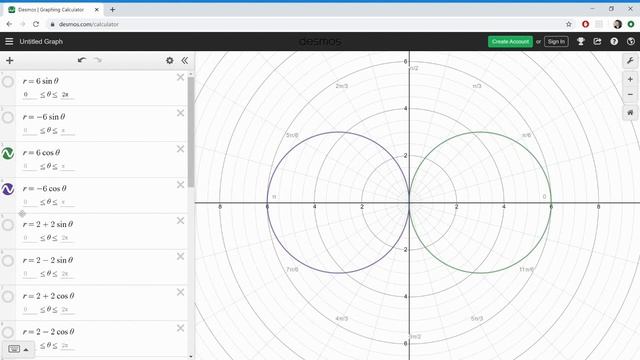The height and width of the screenshot is (360, 640).
Task: Open the Untitled Graph title
Action: tap(41, 41)
